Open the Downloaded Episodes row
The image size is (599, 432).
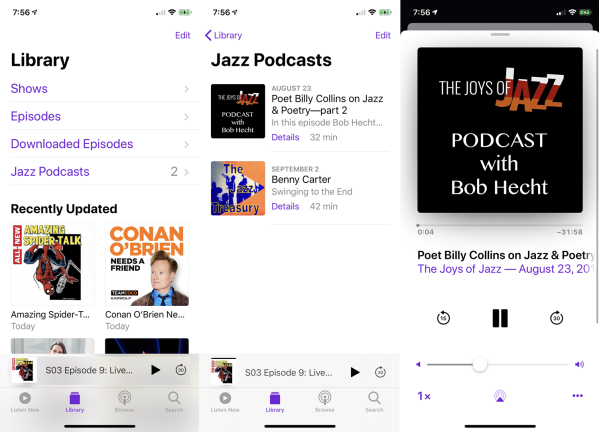click(100, 144)
